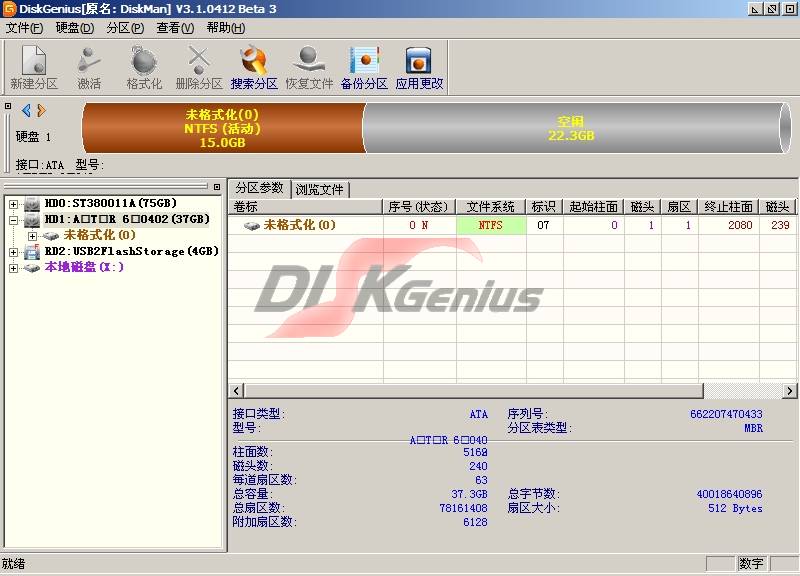Click the Backup Partition (备份分区) icon
800x576 pixels.
pos(364,68)
